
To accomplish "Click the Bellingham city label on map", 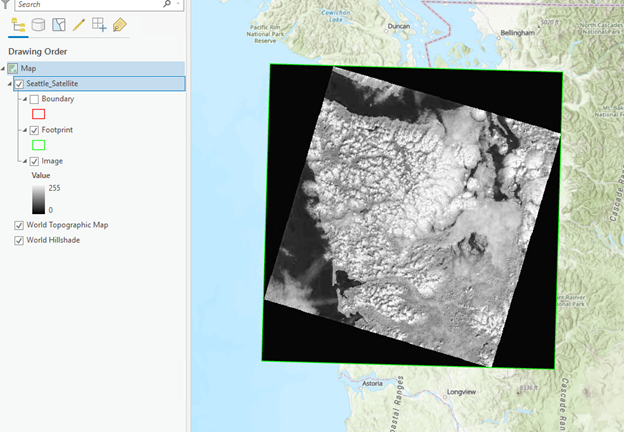I will 517,33.
